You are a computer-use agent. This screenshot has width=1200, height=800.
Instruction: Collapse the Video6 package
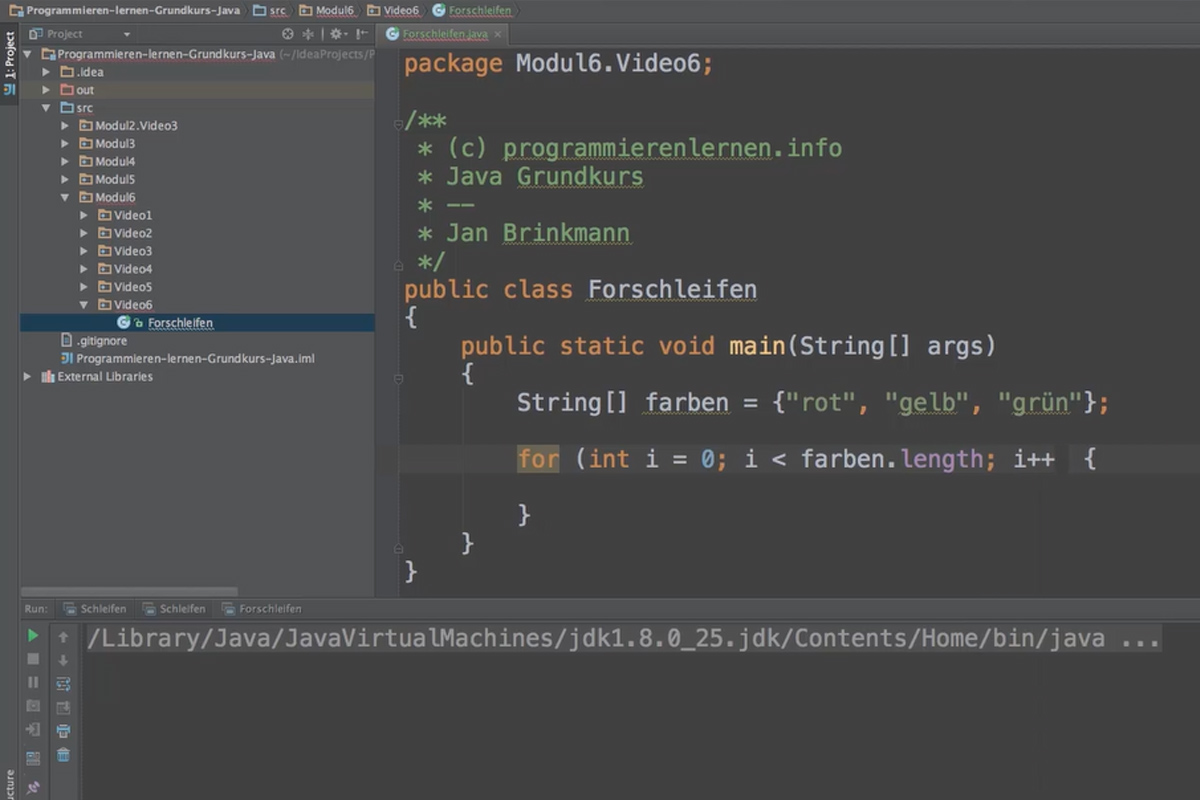tap(84, 305)
